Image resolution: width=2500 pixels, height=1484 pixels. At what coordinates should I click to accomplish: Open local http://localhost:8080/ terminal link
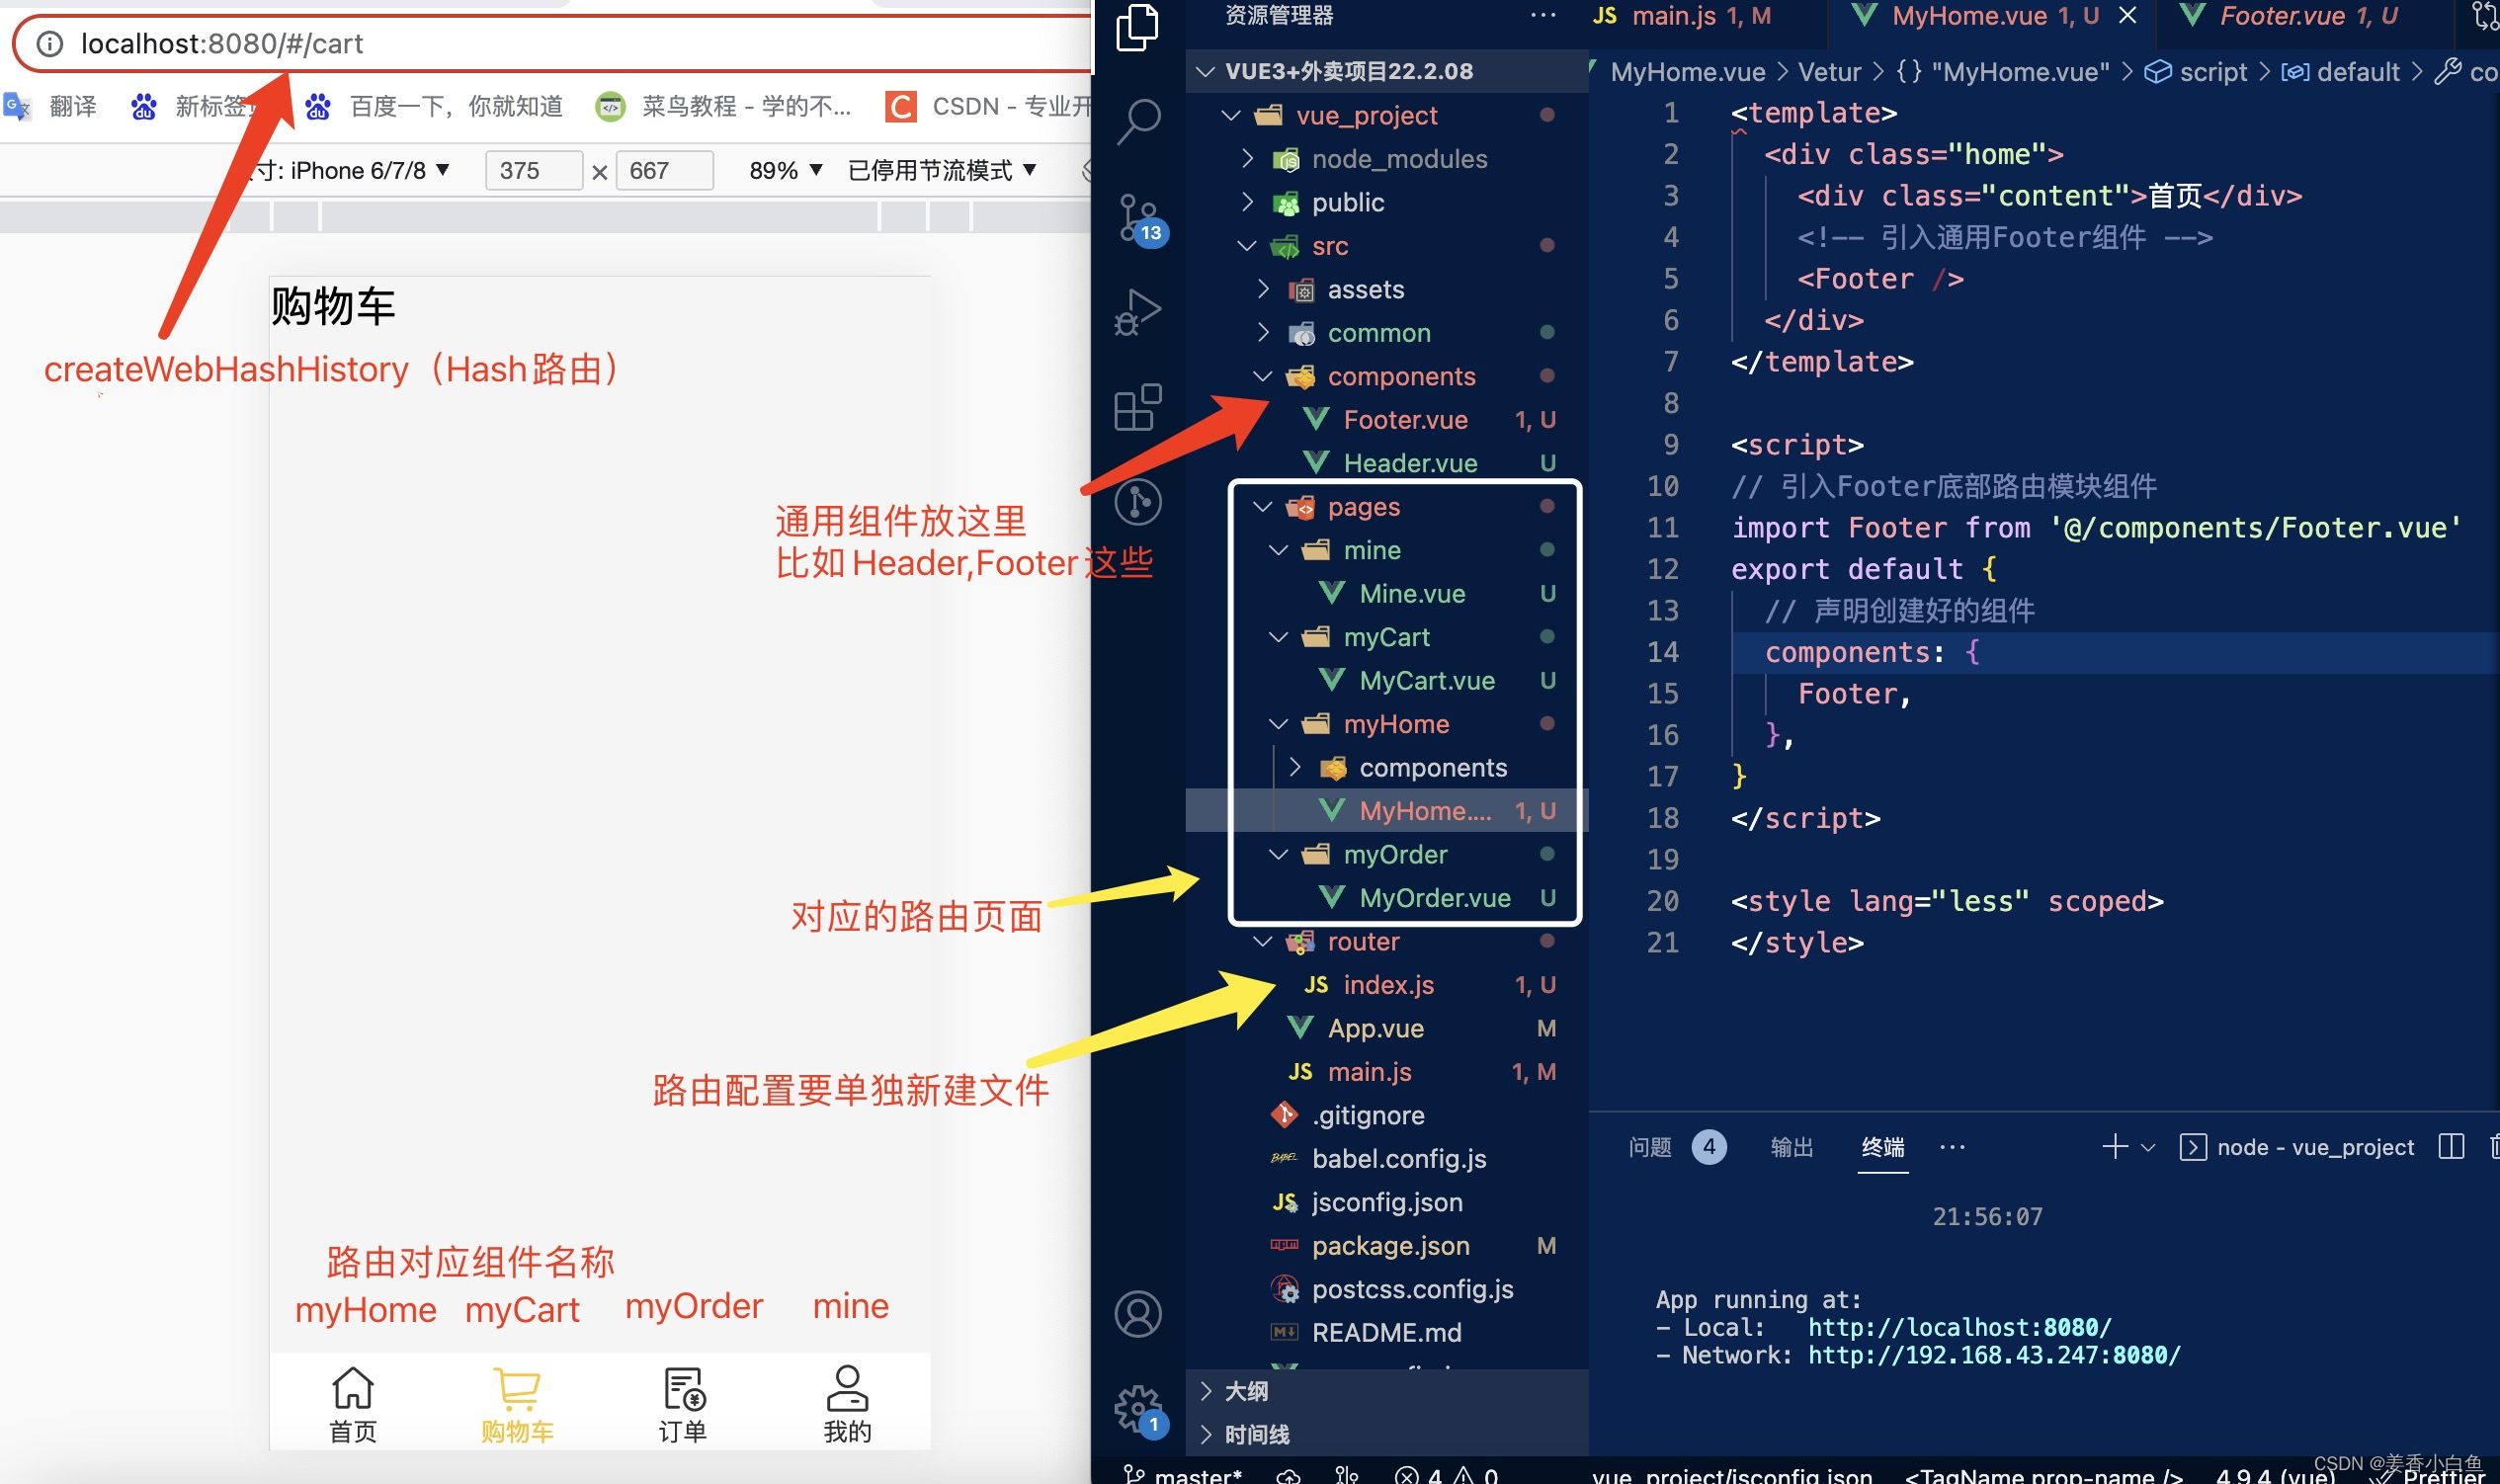(1959, 1327)
